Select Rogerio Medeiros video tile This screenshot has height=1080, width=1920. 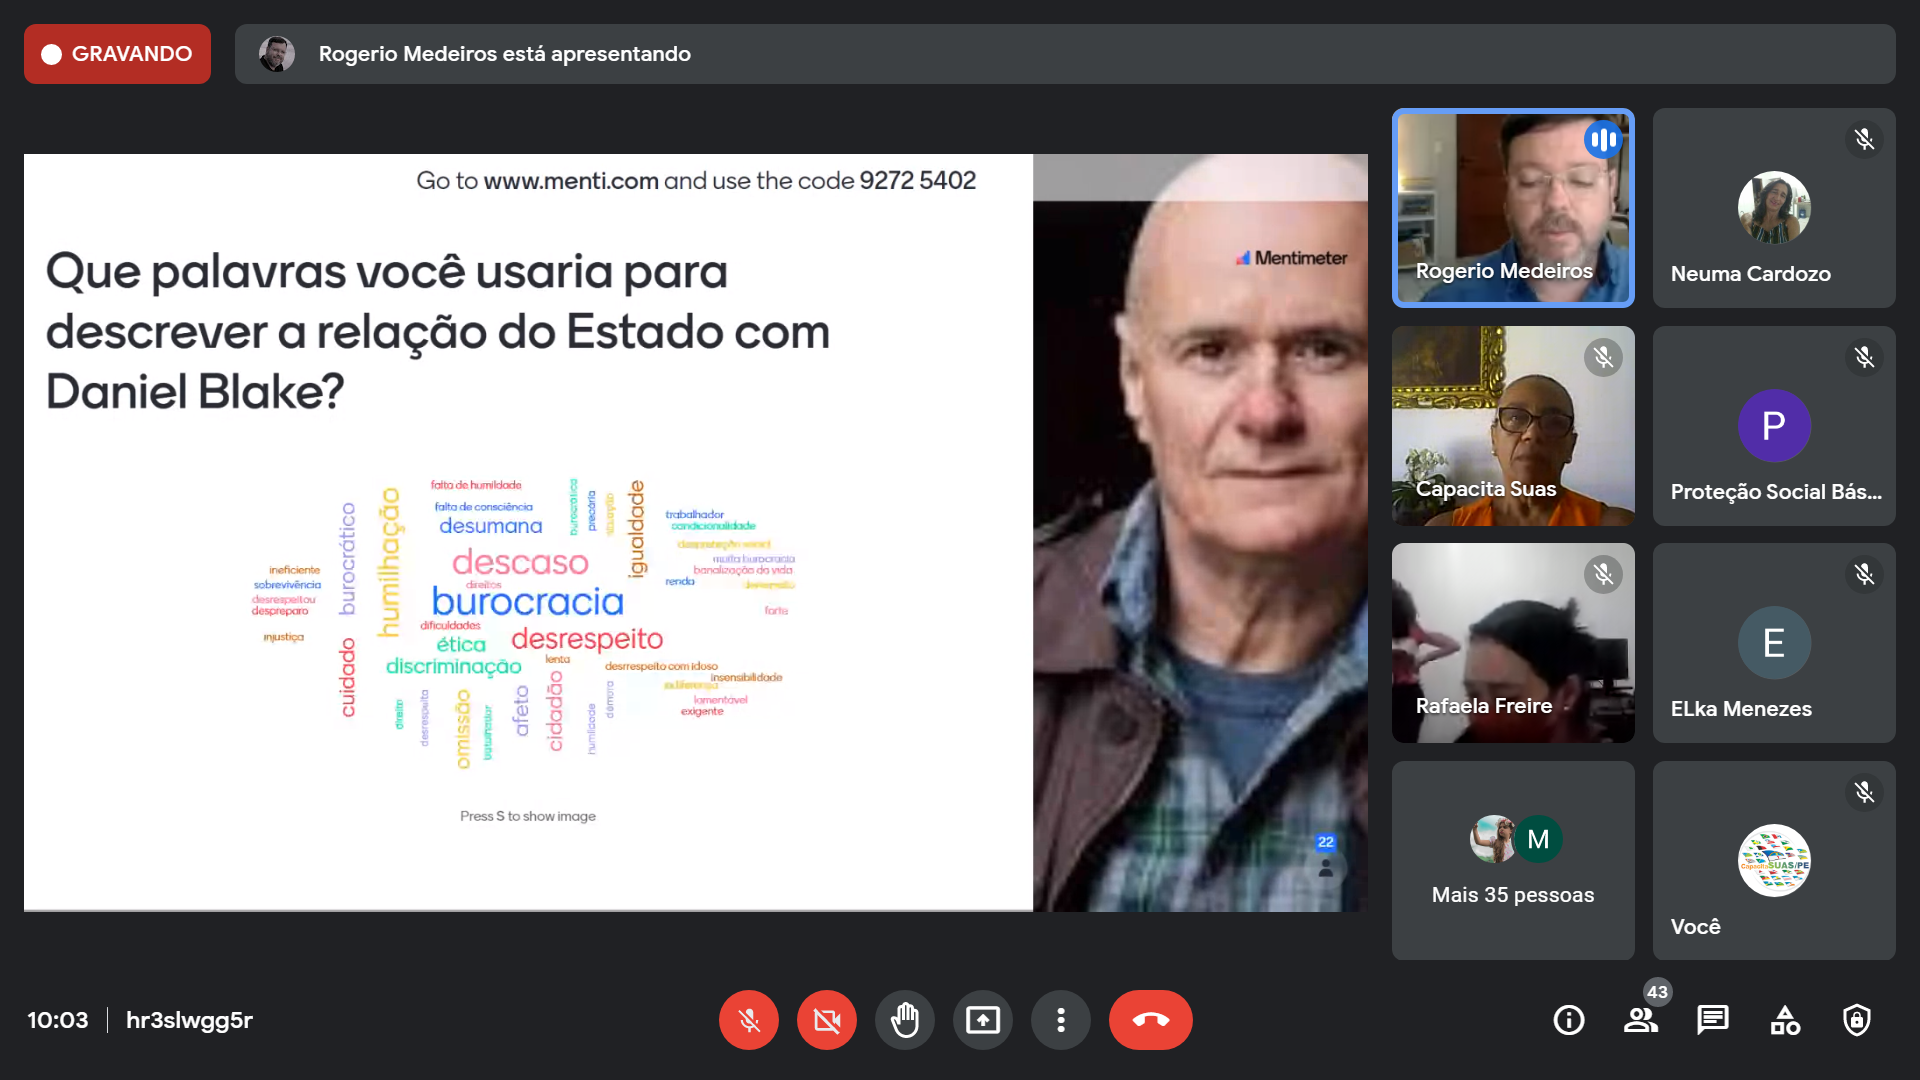(1513, 208)
